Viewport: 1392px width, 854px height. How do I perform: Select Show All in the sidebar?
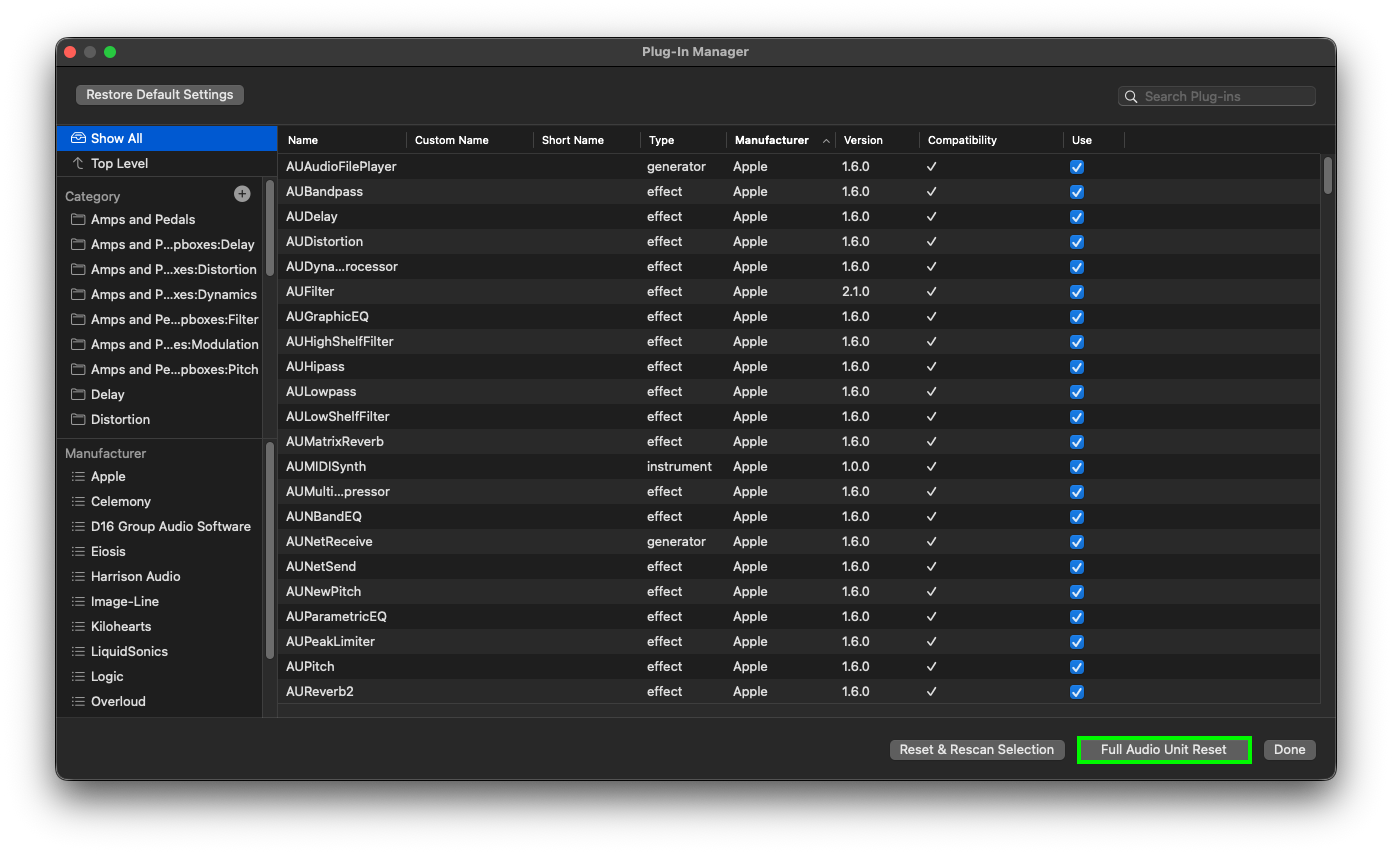(167, 138)
